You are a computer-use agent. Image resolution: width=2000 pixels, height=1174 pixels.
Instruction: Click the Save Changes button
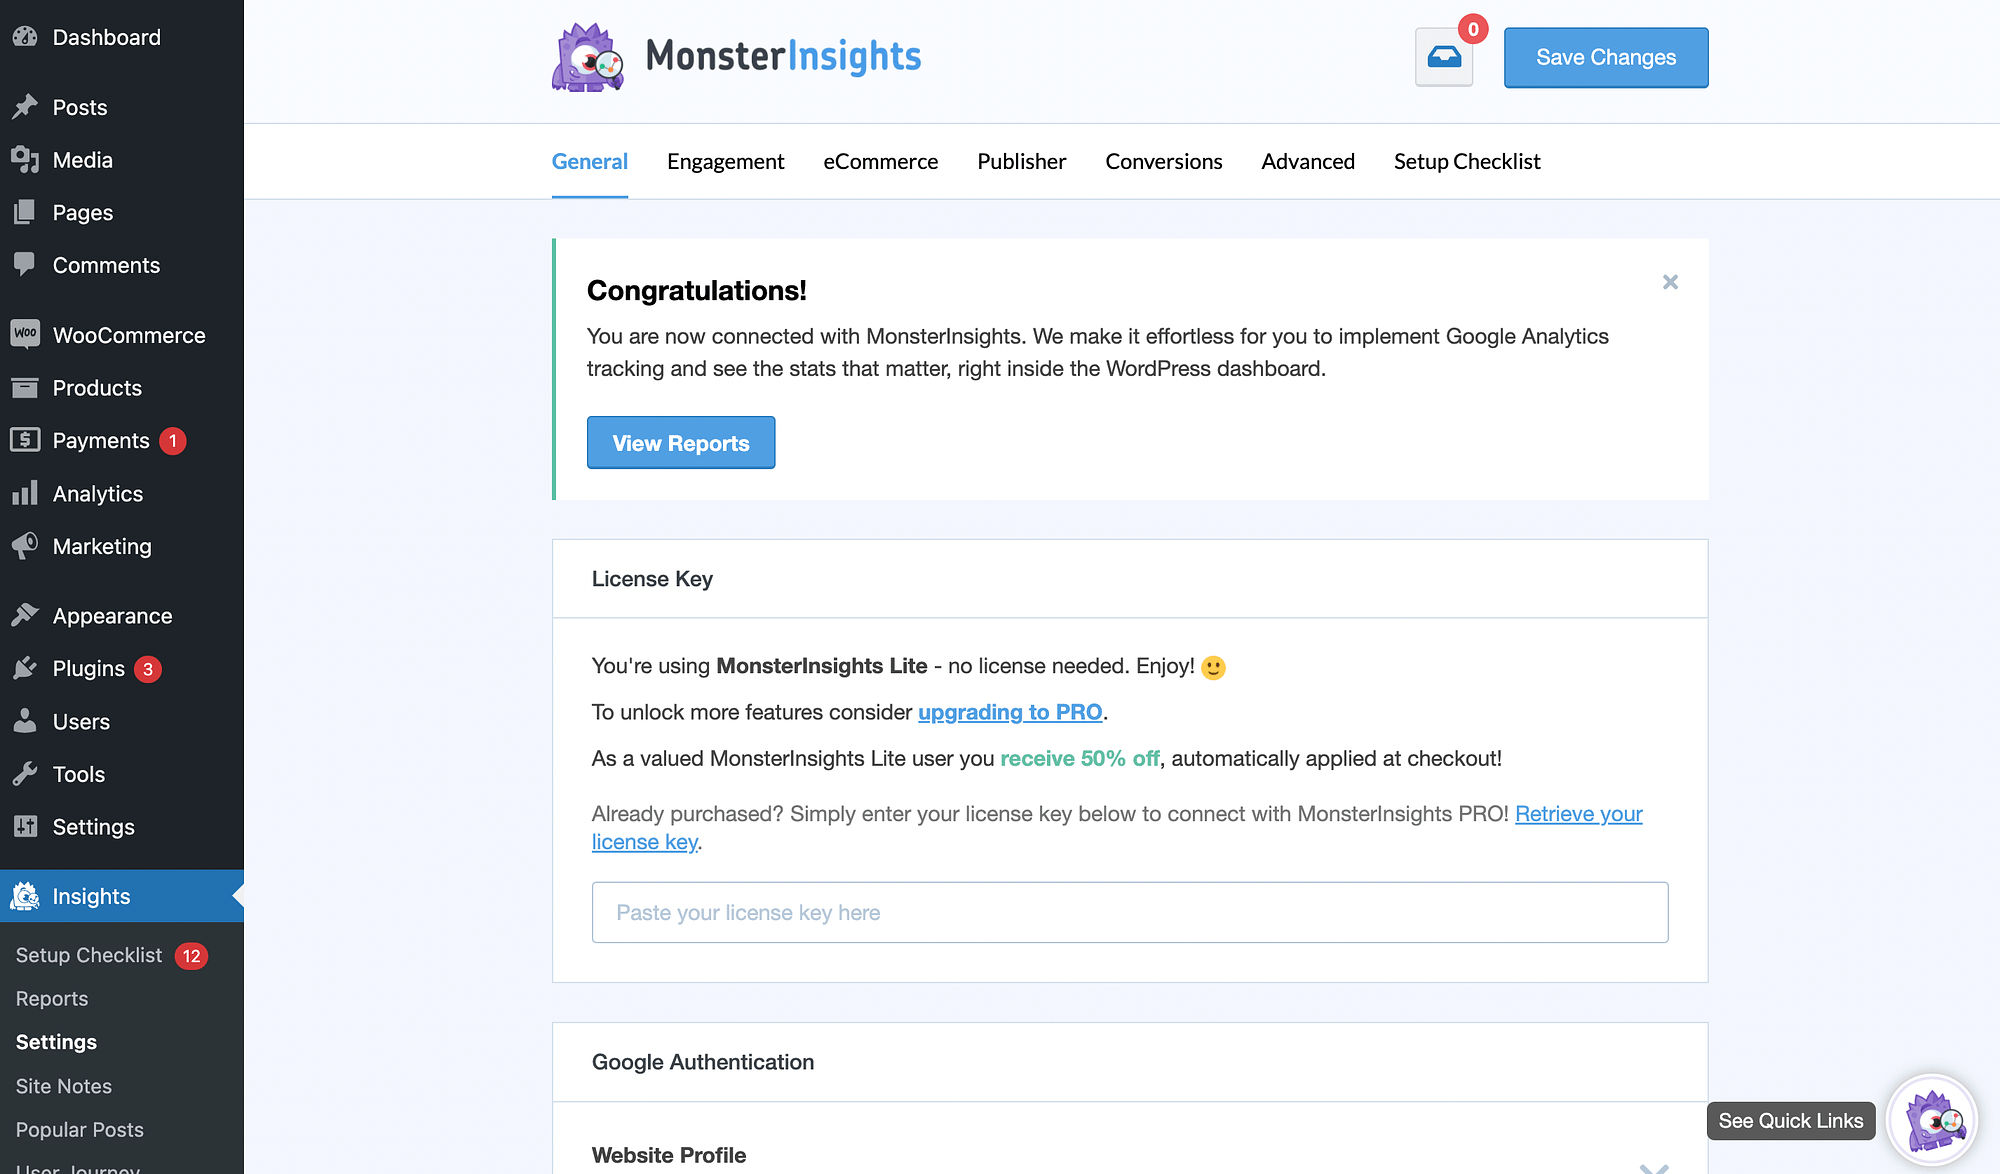pyautogui.click(x=1606, y=57)
